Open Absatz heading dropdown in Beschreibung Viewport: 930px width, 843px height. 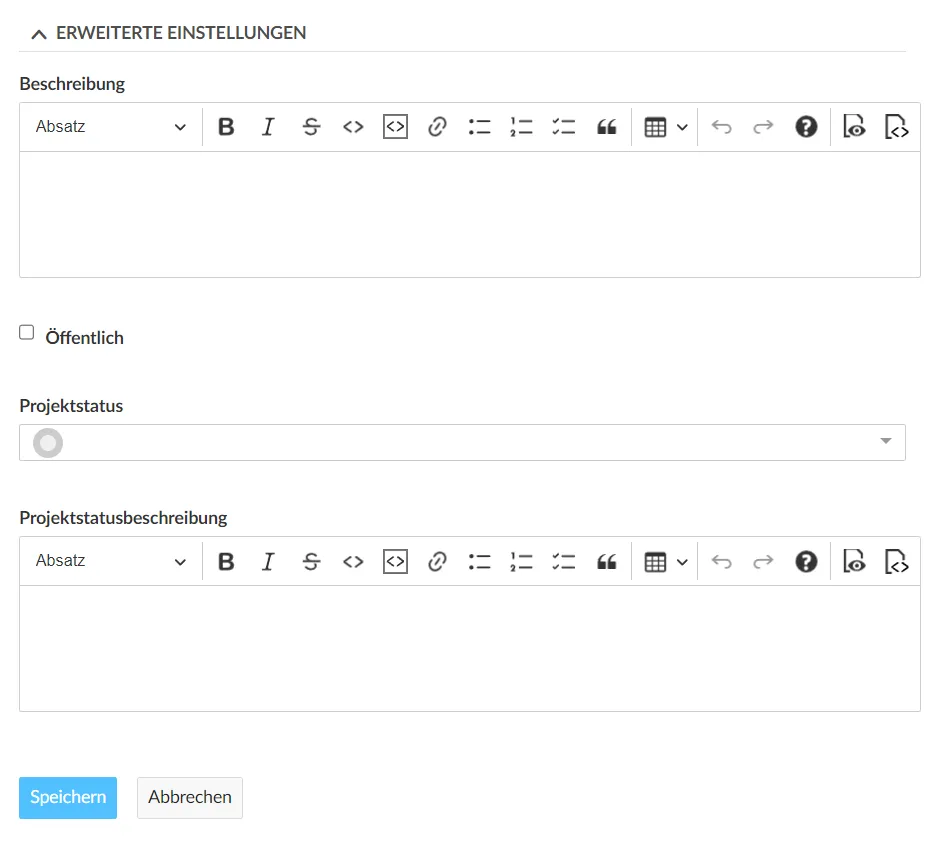point(110,127)
